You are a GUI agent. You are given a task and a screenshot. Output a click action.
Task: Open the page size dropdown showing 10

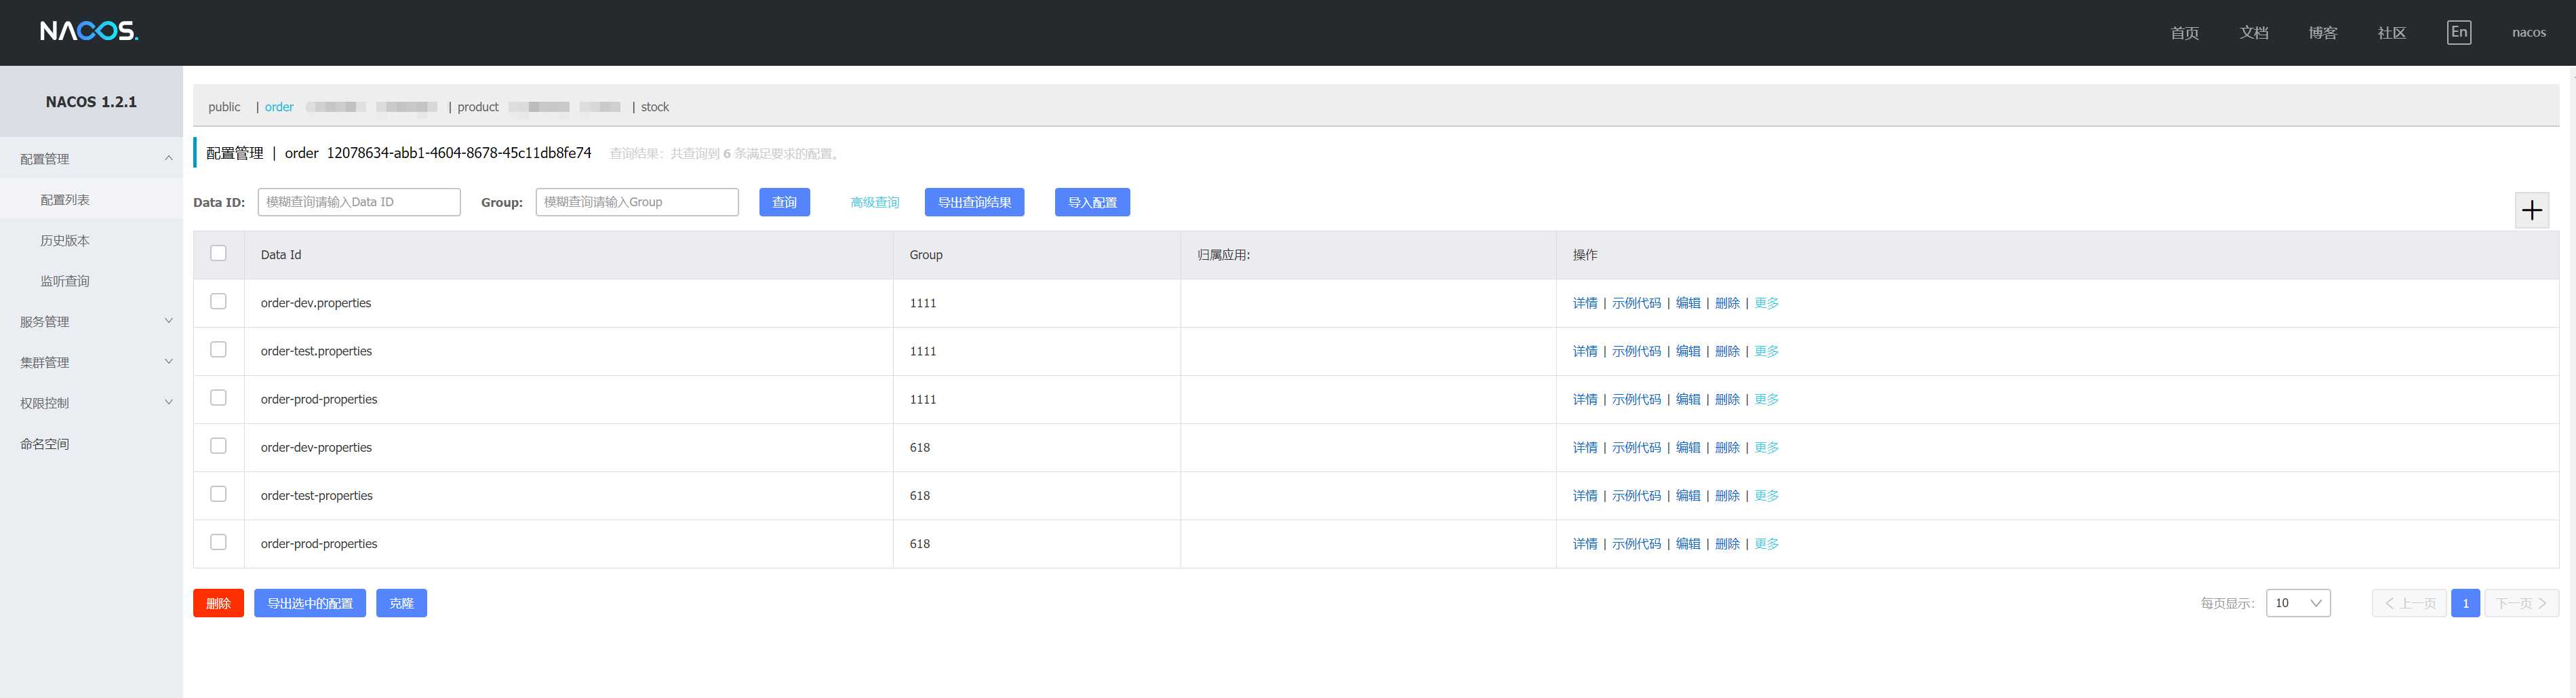pos(2298,603)
